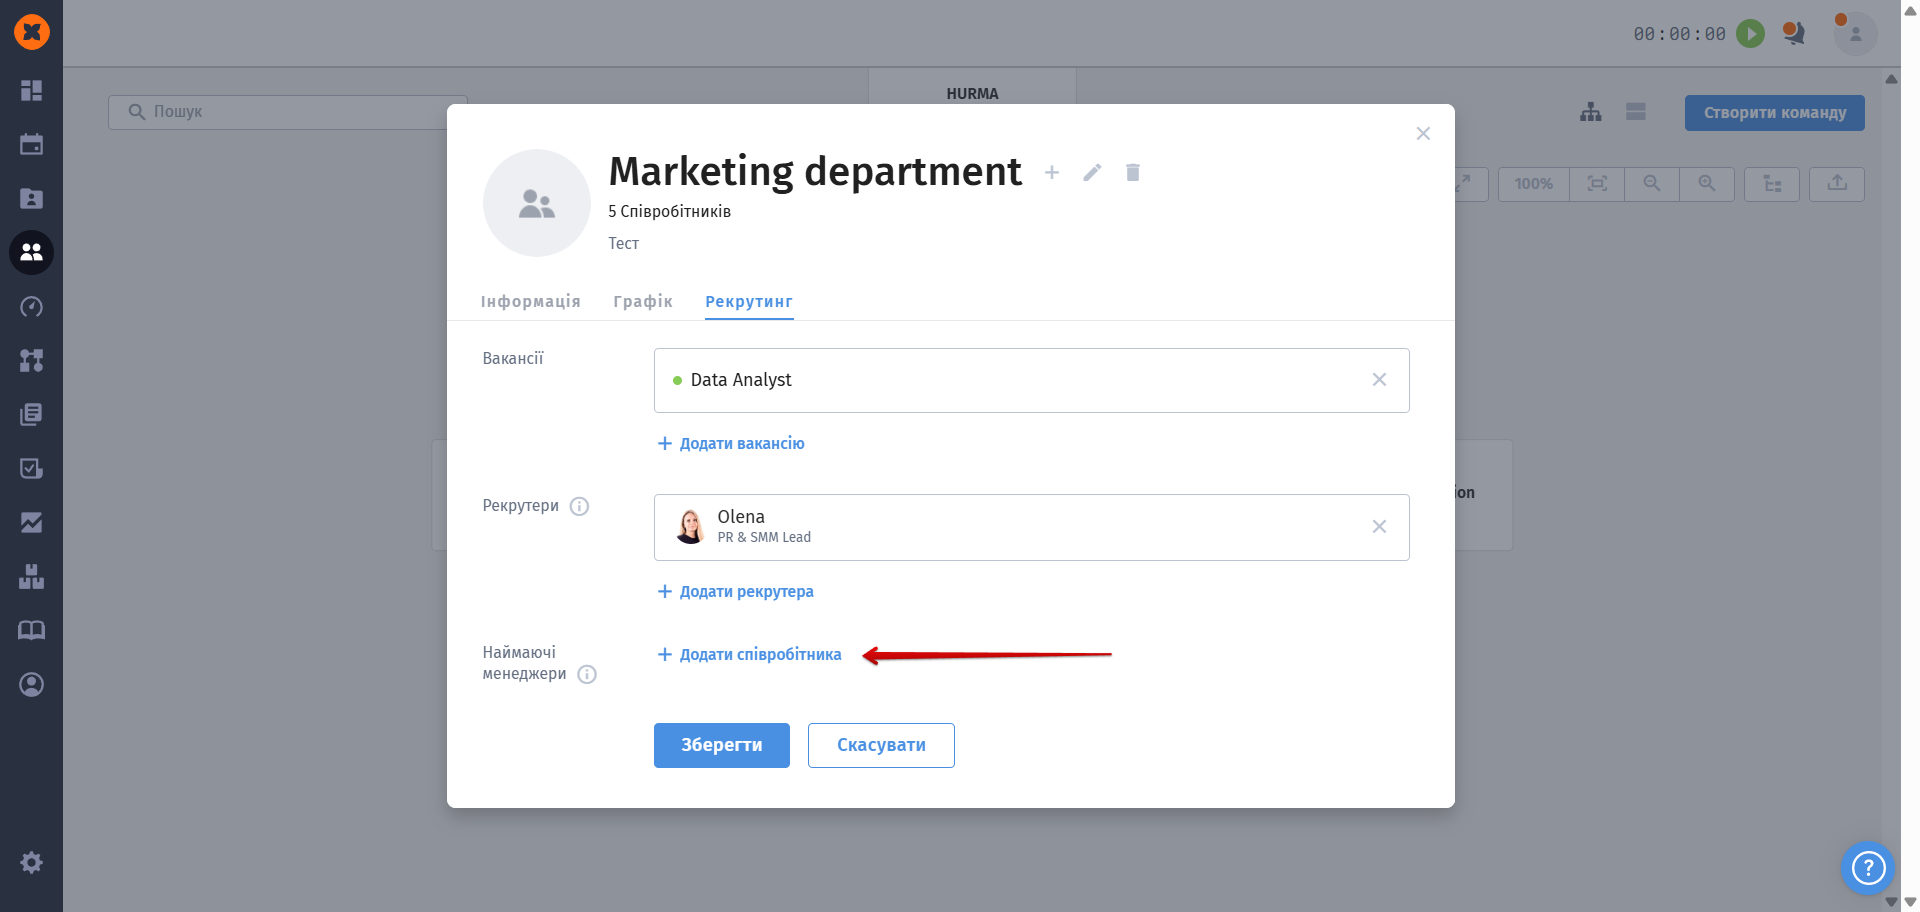
Task: Remove Olena from recruiters
Action: point(1379,527)
